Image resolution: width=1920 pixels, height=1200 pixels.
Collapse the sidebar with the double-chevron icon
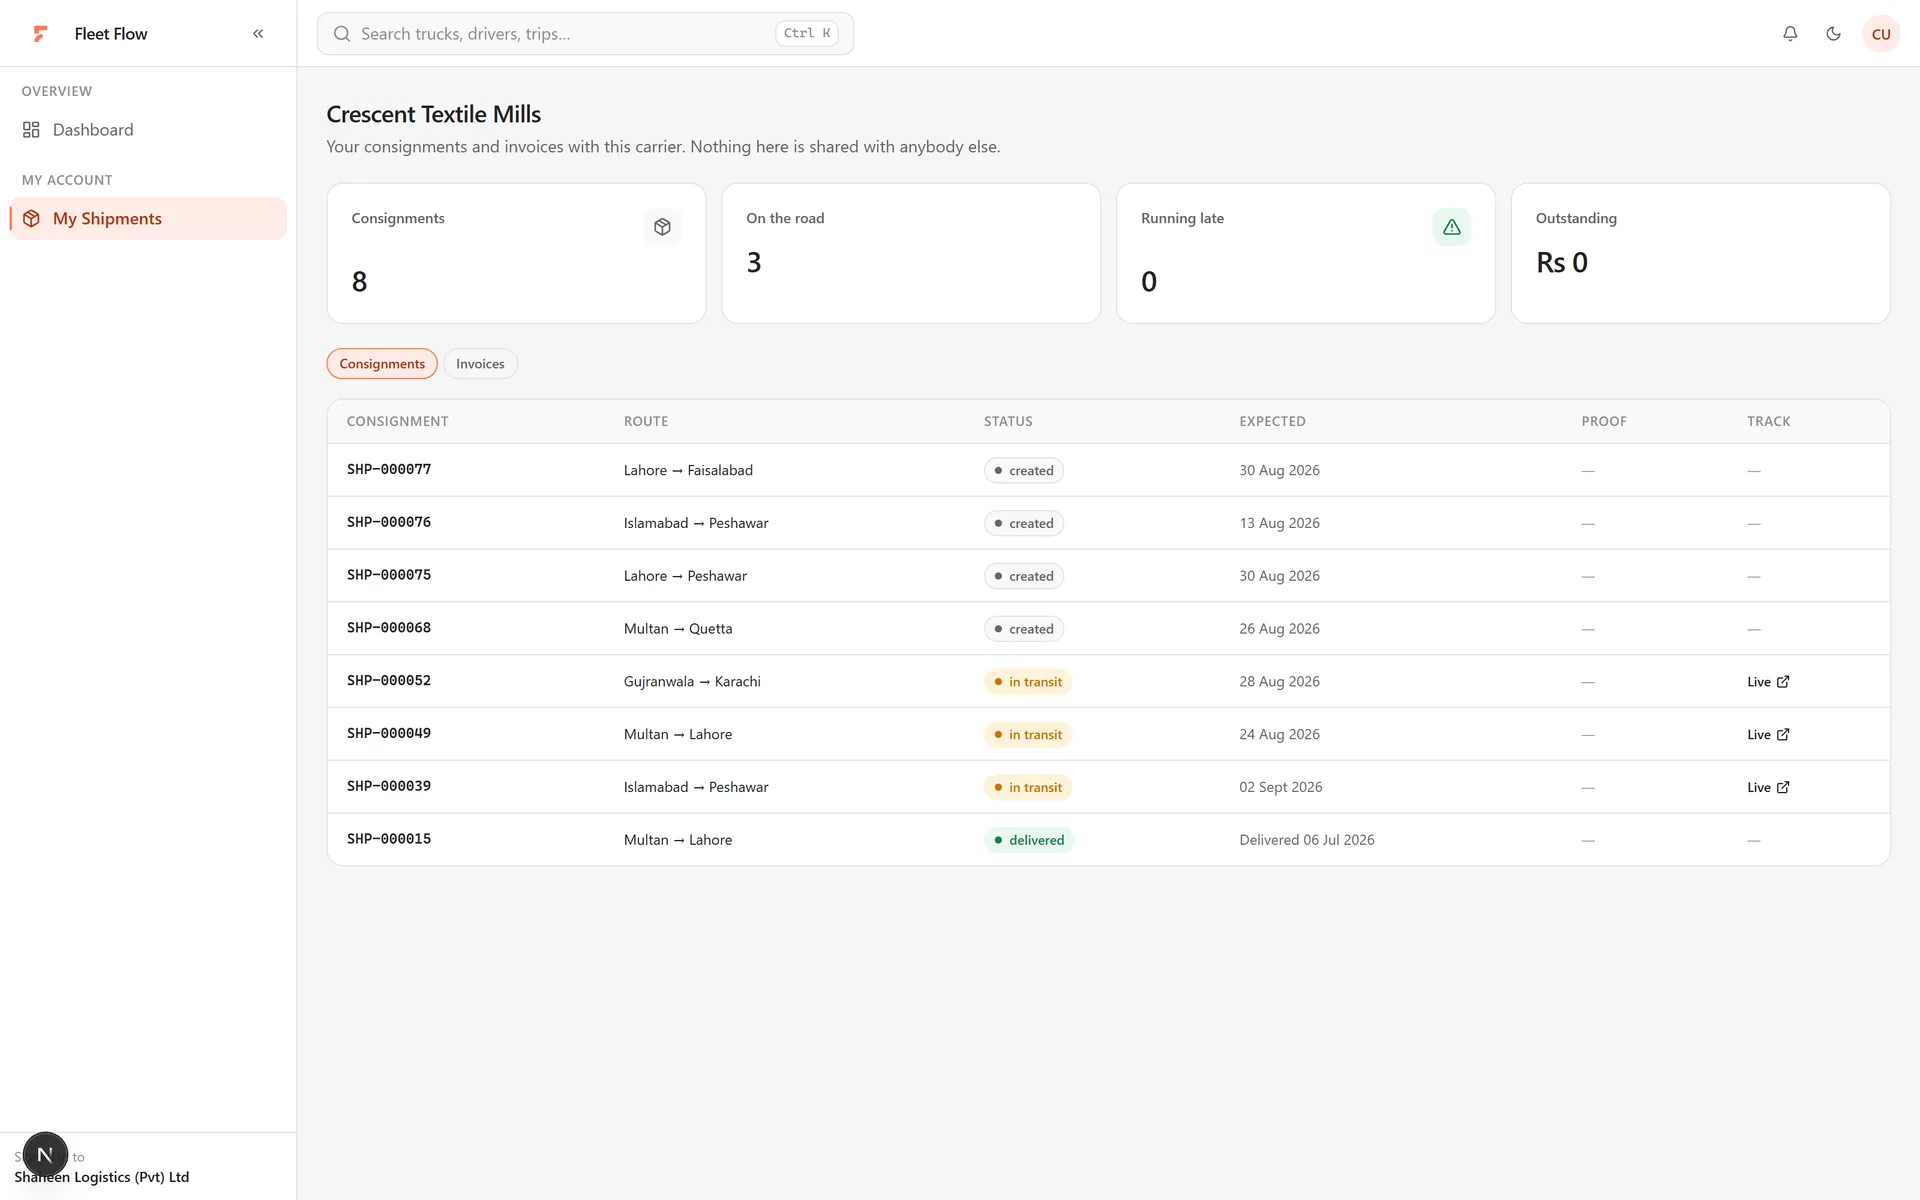coord(258,34)
